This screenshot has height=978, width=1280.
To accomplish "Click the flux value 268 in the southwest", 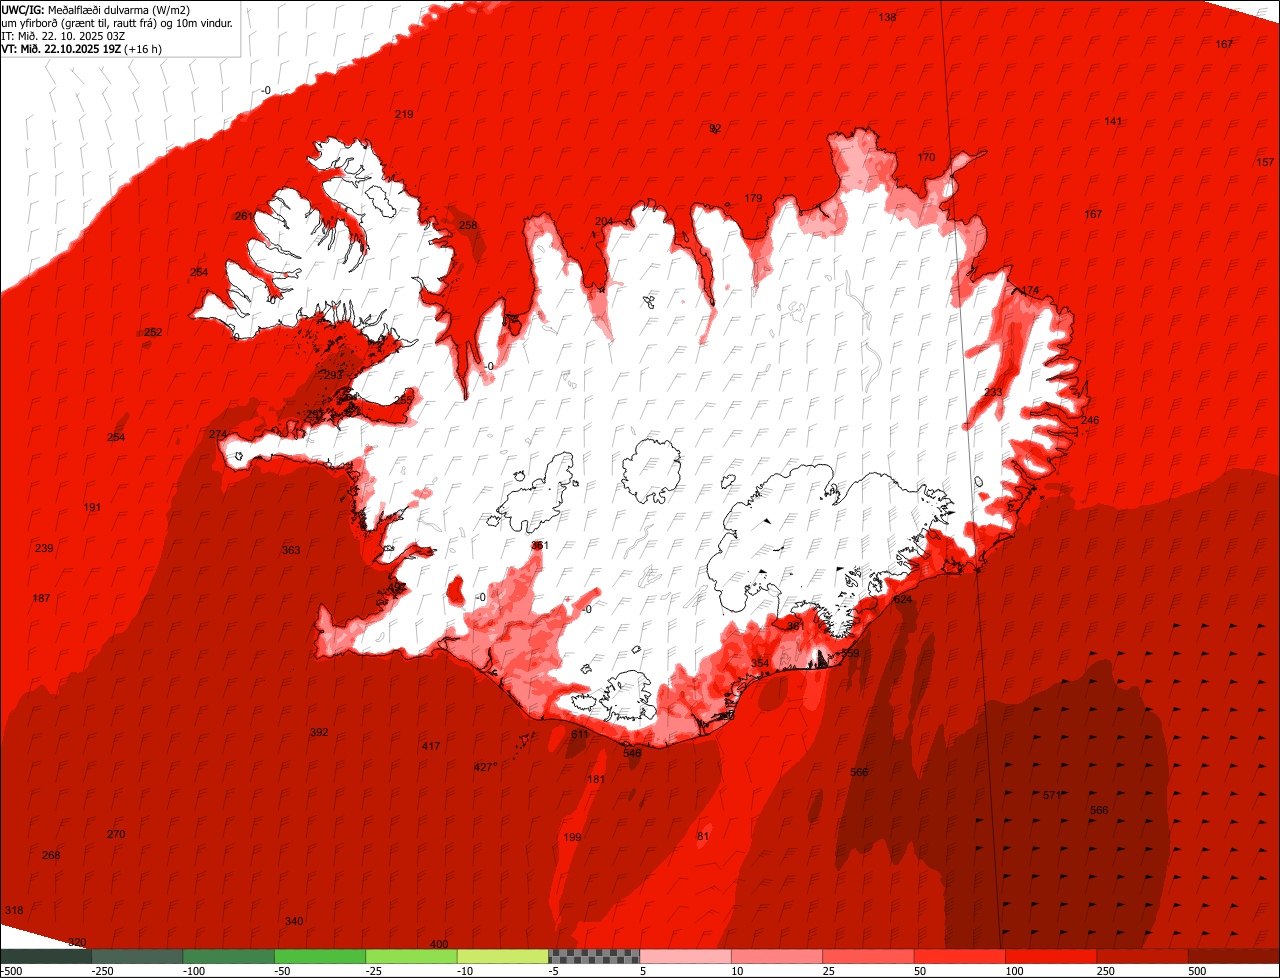I will 51,855.
